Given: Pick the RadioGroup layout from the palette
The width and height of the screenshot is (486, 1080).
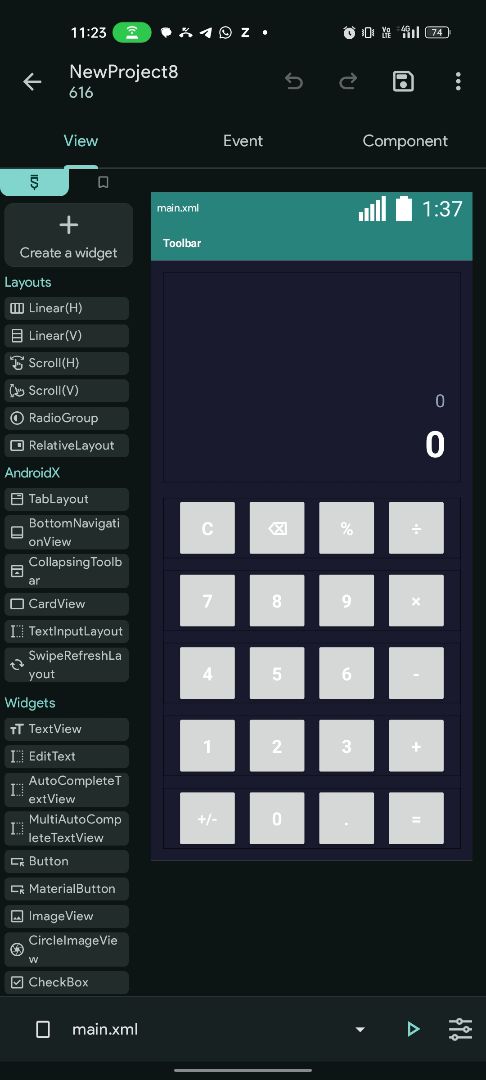Looking at the screenshot, I should (x=67, y=418).
